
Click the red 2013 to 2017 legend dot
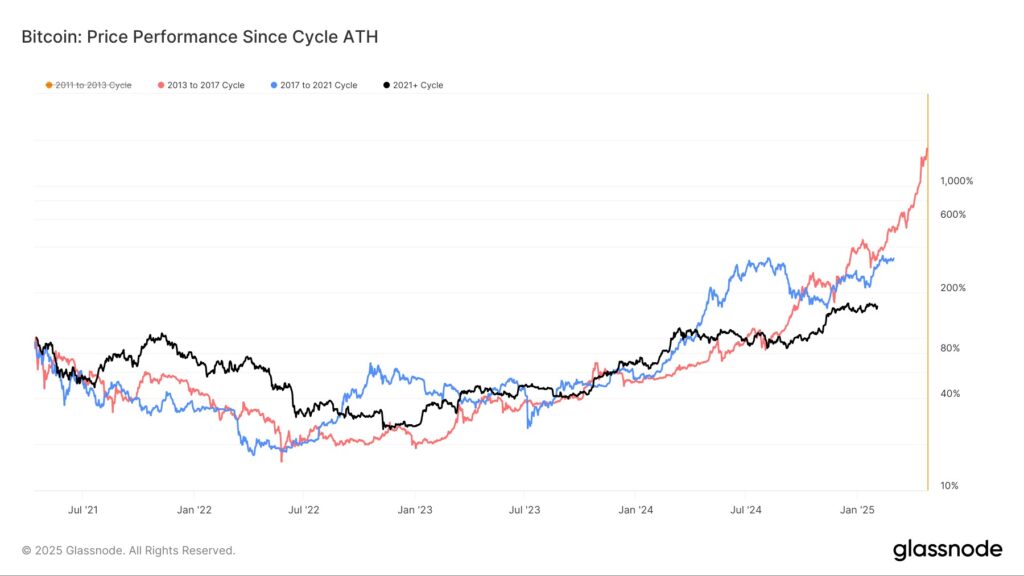(161, 85)
